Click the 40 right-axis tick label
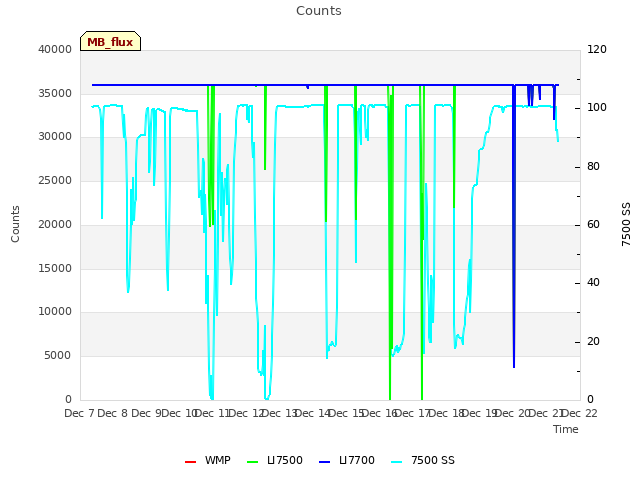The width and height of the screenshot is (640, 480). [593, 283]
